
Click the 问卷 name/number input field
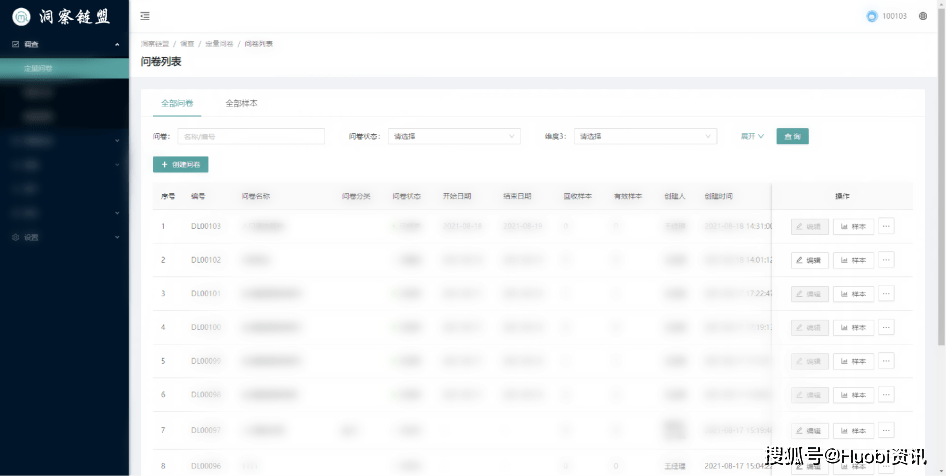click(x=251, y=136)
